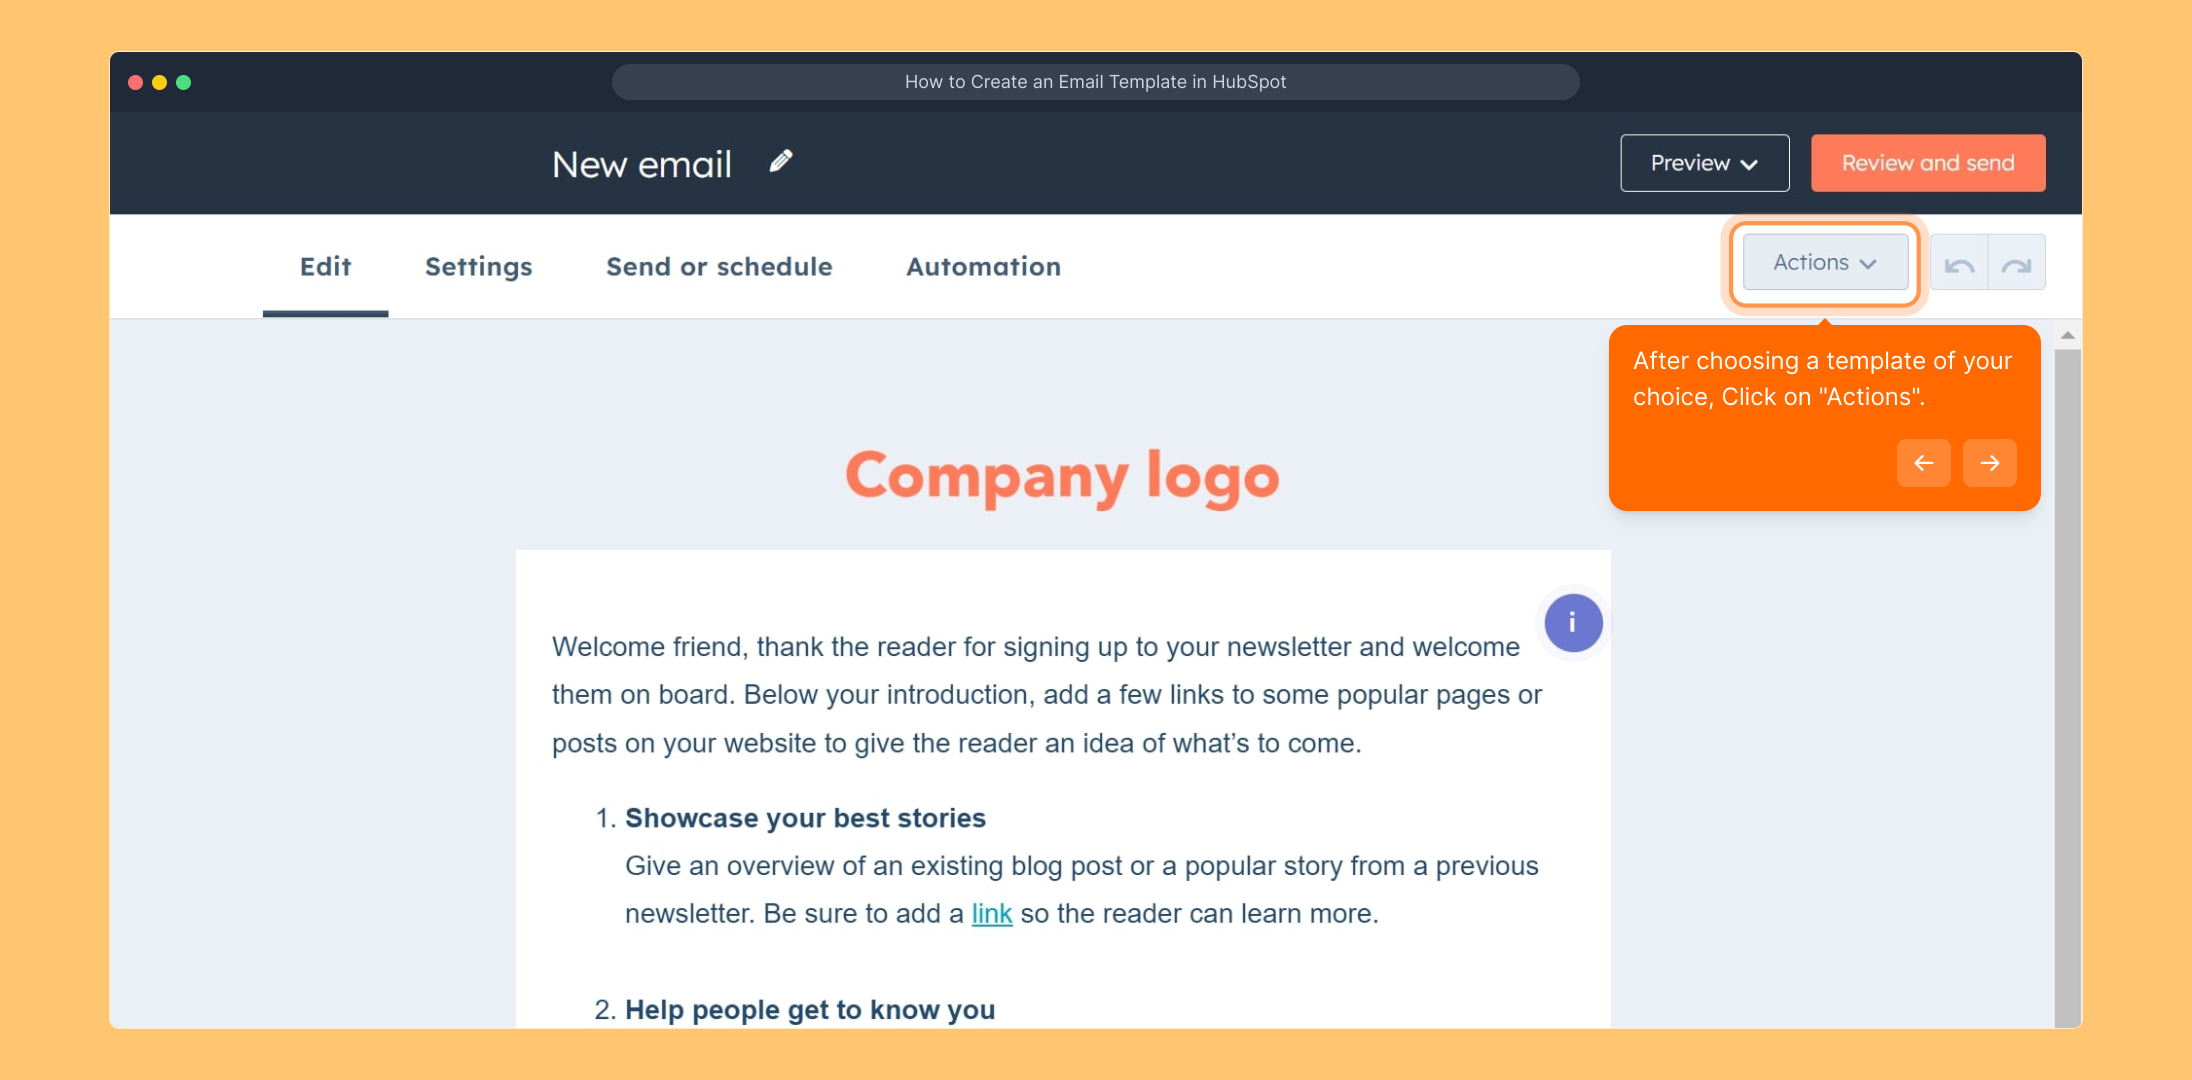
Task: Go to previous tooltip step arrow
Action: [x=1923, y=463]
